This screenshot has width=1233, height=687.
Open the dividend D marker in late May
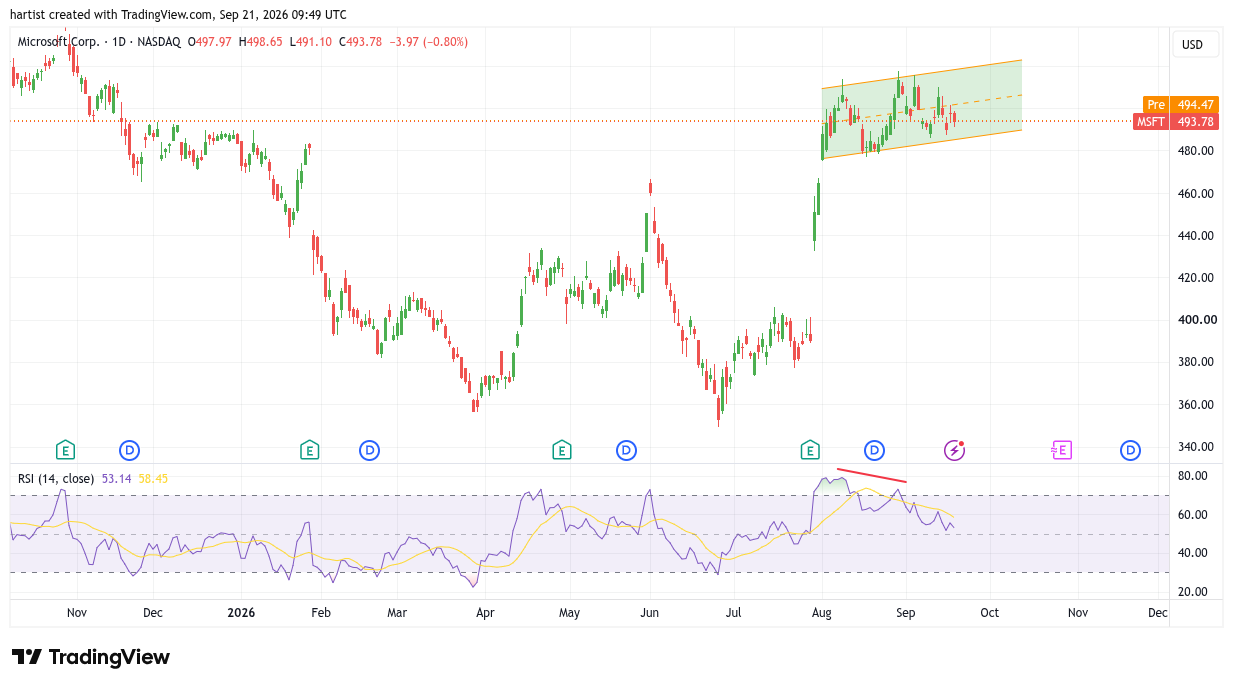pyautogui.click(x=627, y=450)
